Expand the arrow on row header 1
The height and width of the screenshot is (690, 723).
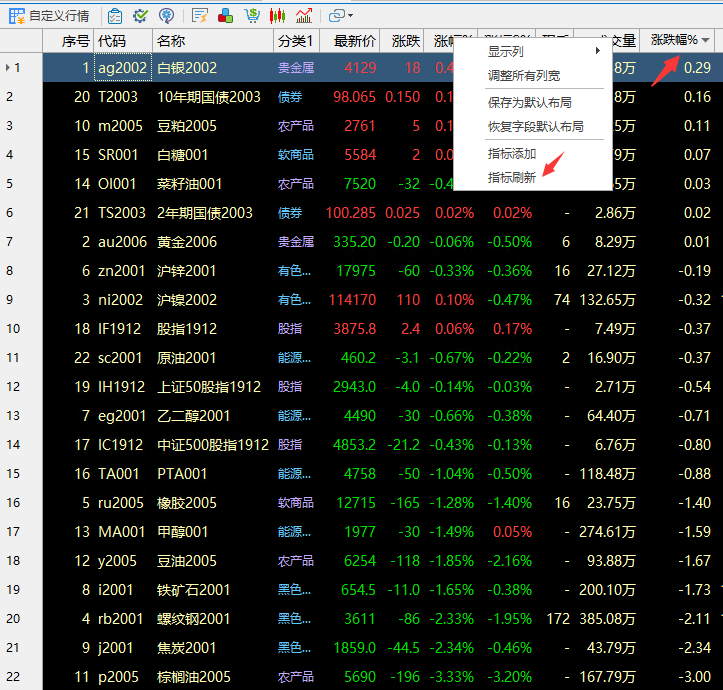pos(7,68)
